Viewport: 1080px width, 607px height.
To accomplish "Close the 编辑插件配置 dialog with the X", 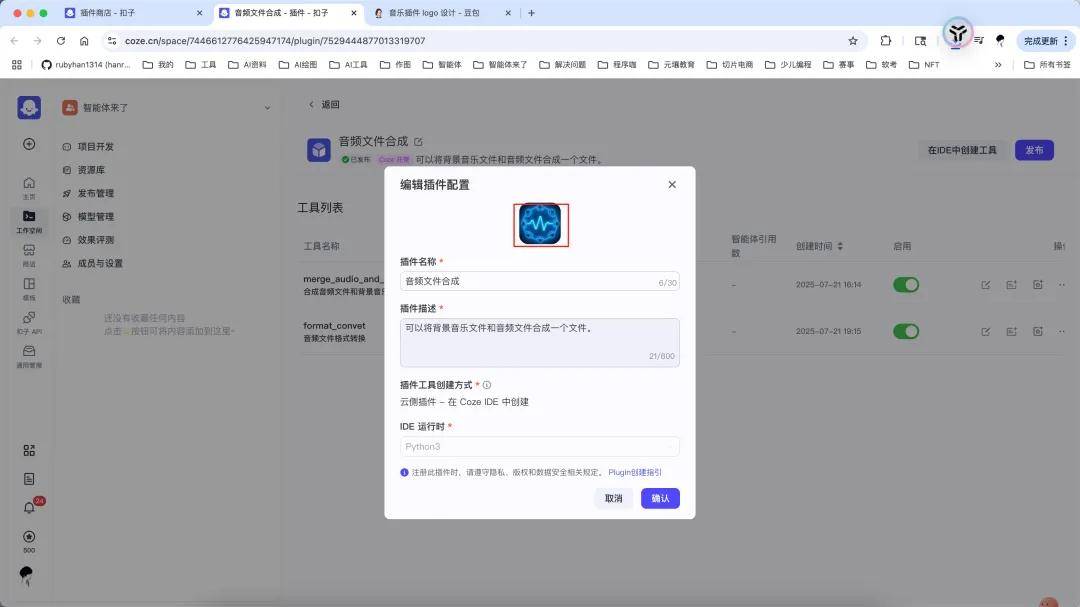I will point(672,185).
